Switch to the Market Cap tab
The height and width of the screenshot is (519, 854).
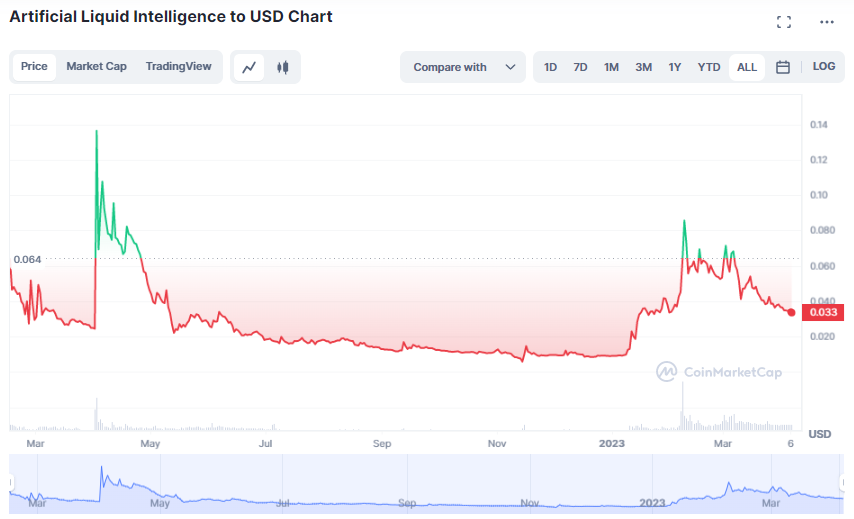tap(96, 67)
